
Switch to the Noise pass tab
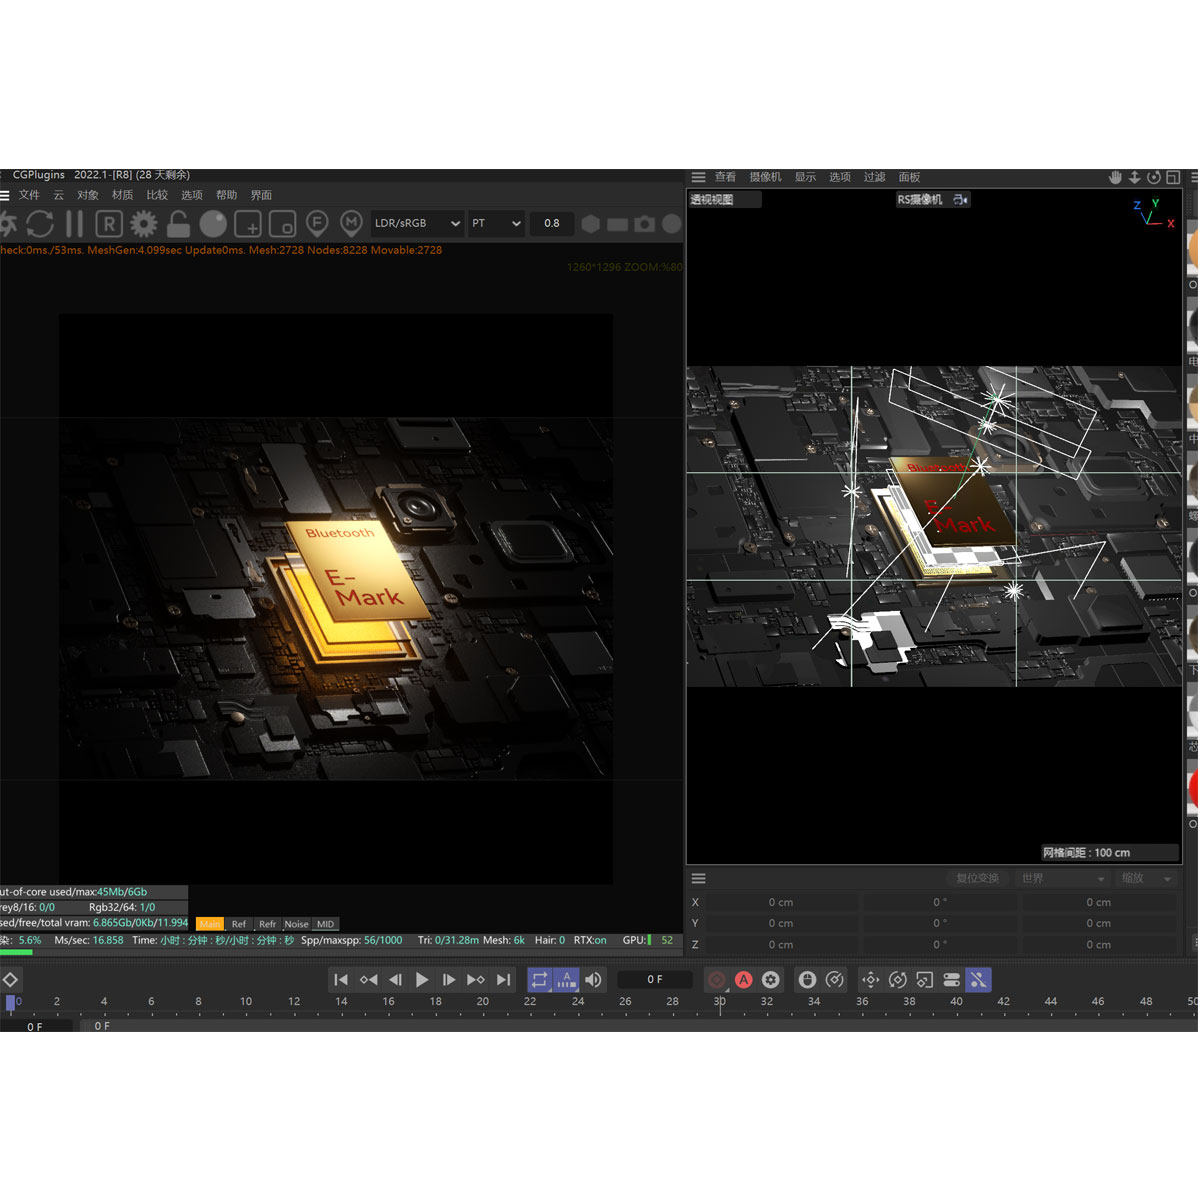point(297,924)
